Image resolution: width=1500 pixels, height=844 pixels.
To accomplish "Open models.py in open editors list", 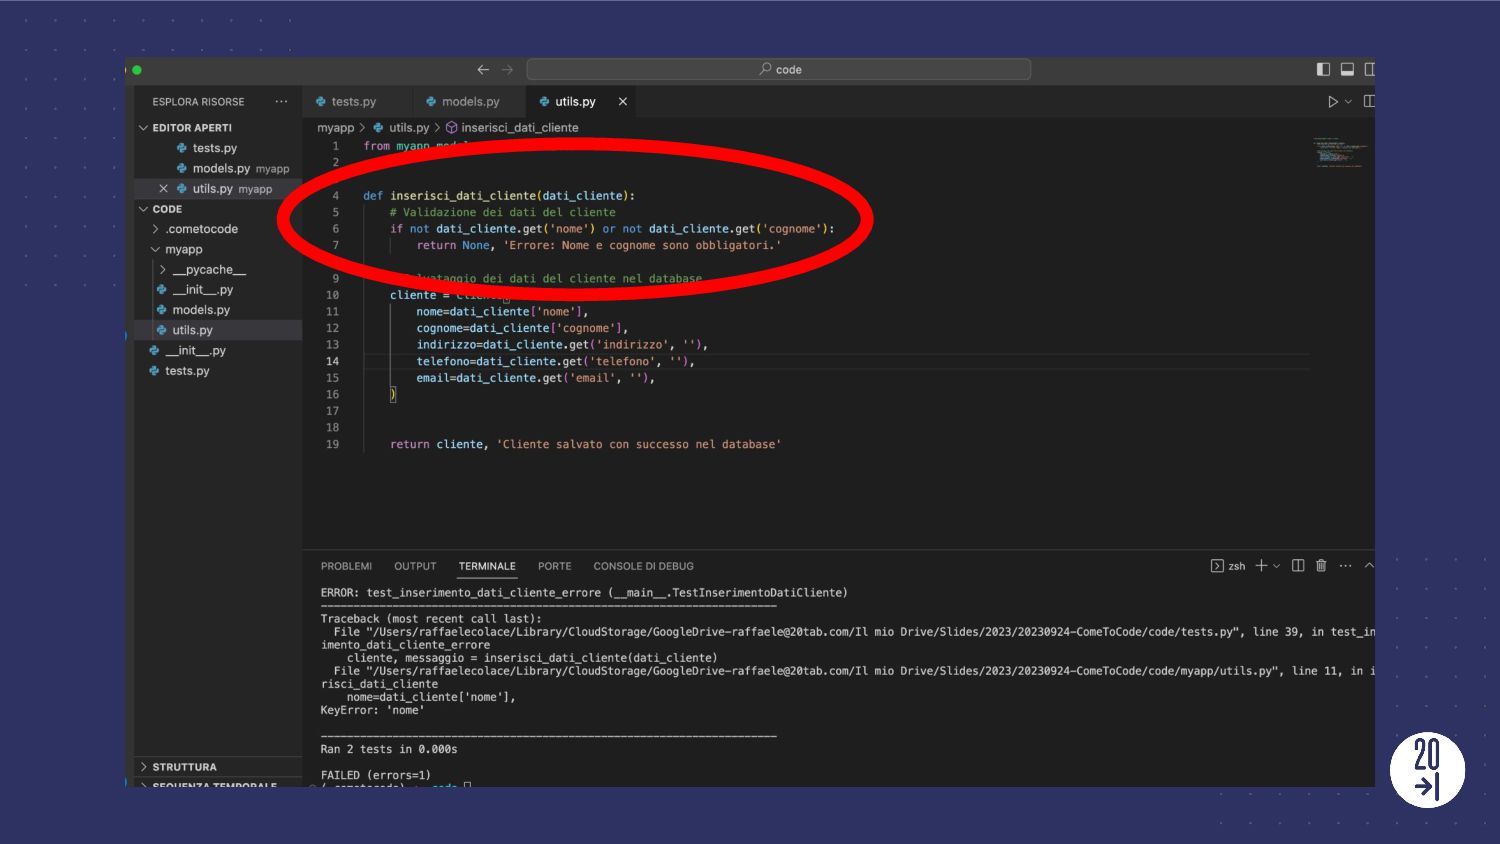I will 221,169.
